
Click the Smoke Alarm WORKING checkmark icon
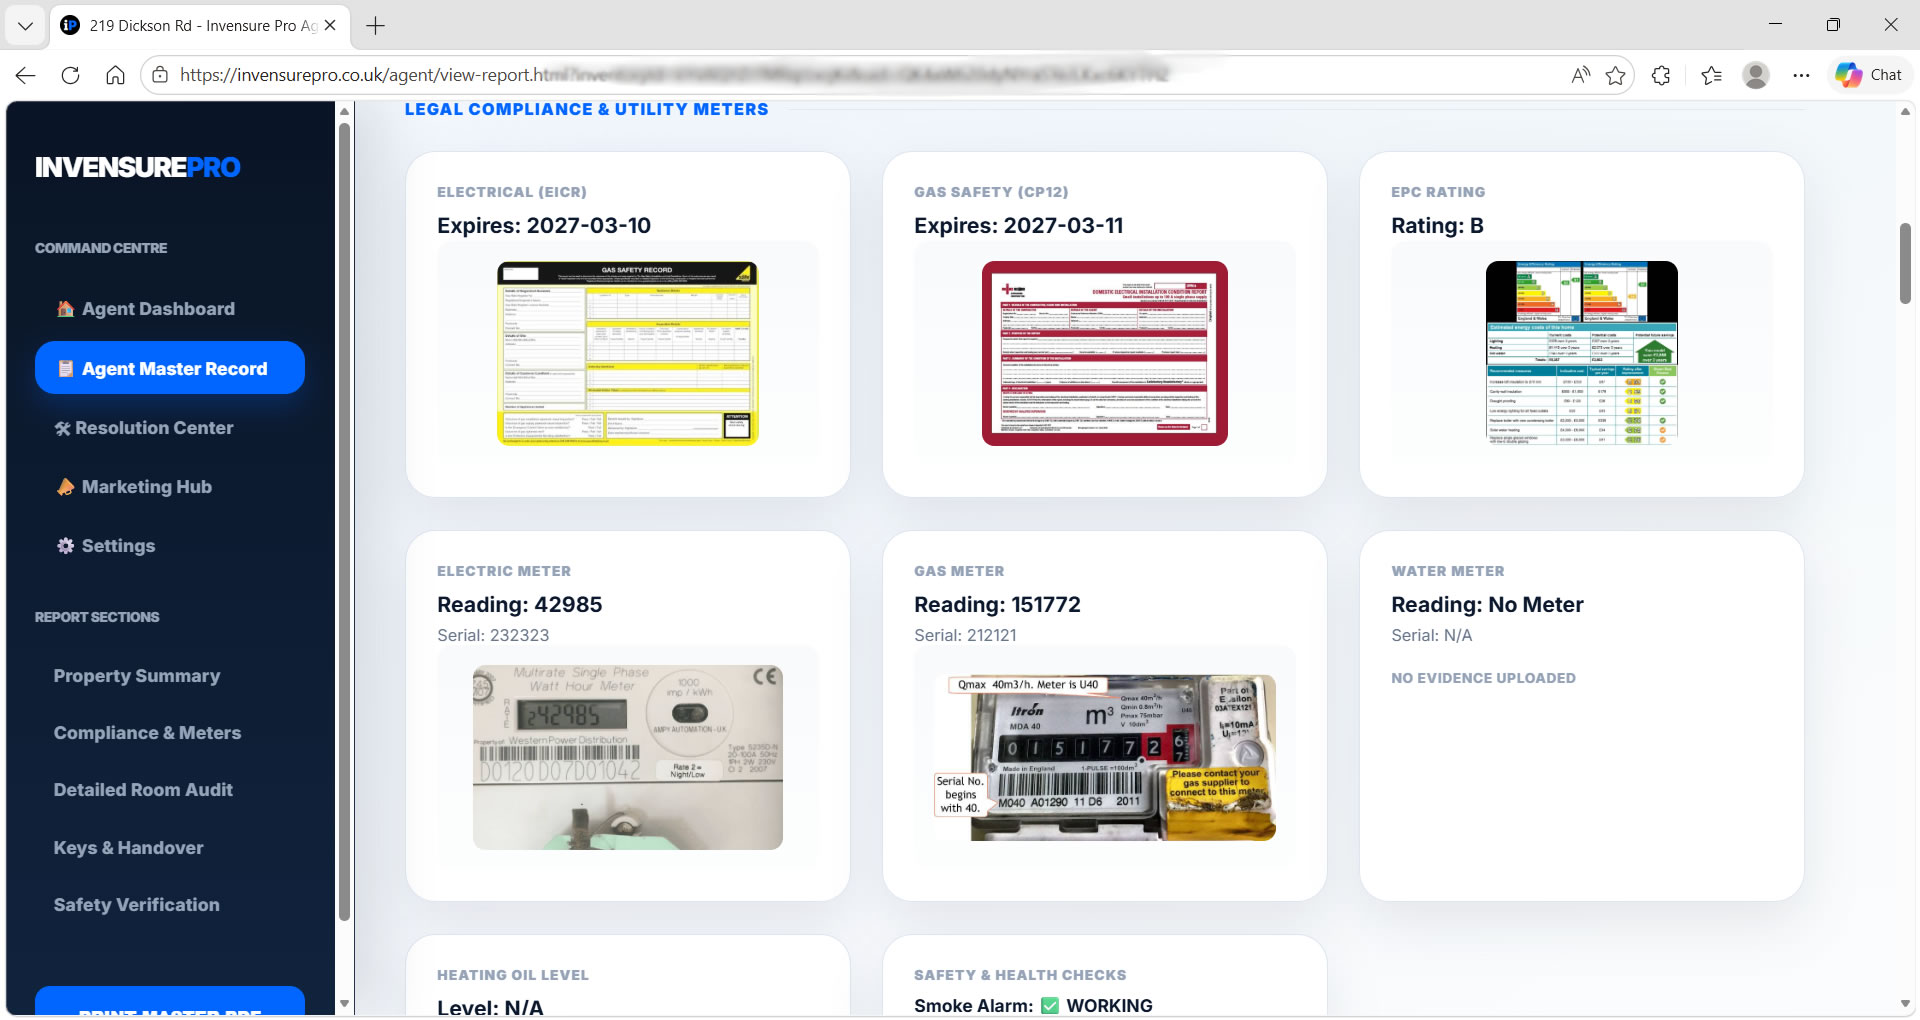tap(1050, 1006)
